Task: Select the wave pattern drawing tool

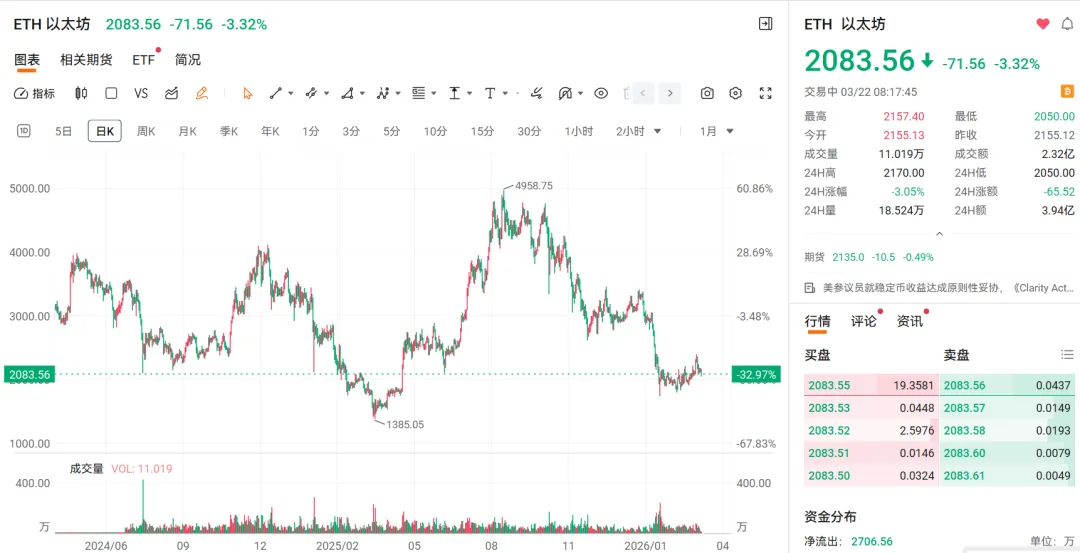Action: point(384,94)
